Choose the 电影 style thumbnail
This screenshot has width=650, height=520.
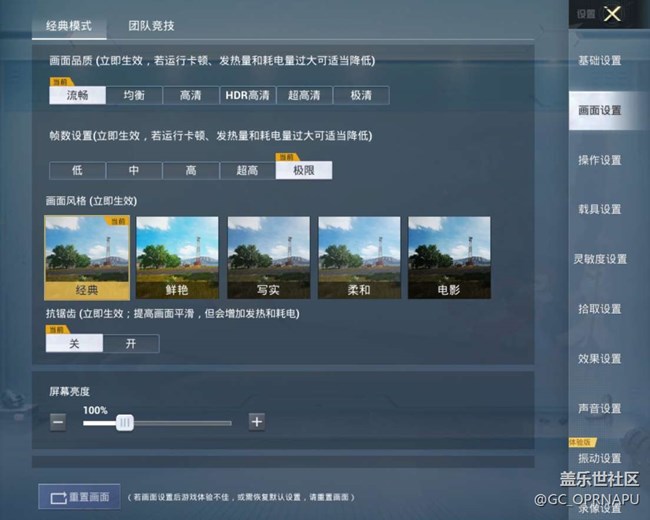pos(449,258)
